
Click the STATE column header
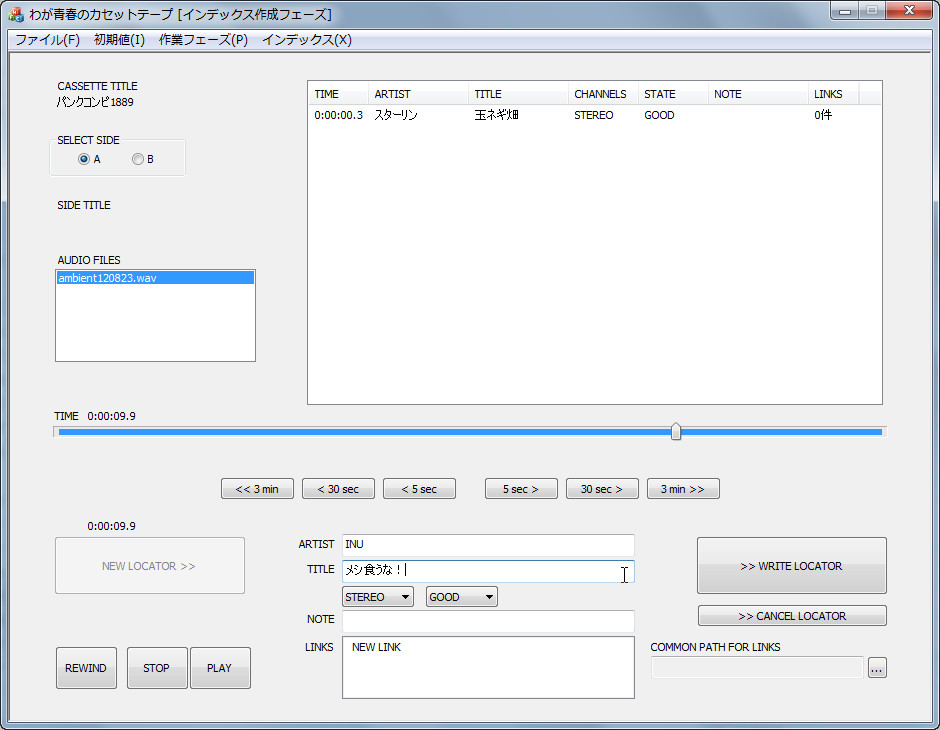tap(673, 94)
